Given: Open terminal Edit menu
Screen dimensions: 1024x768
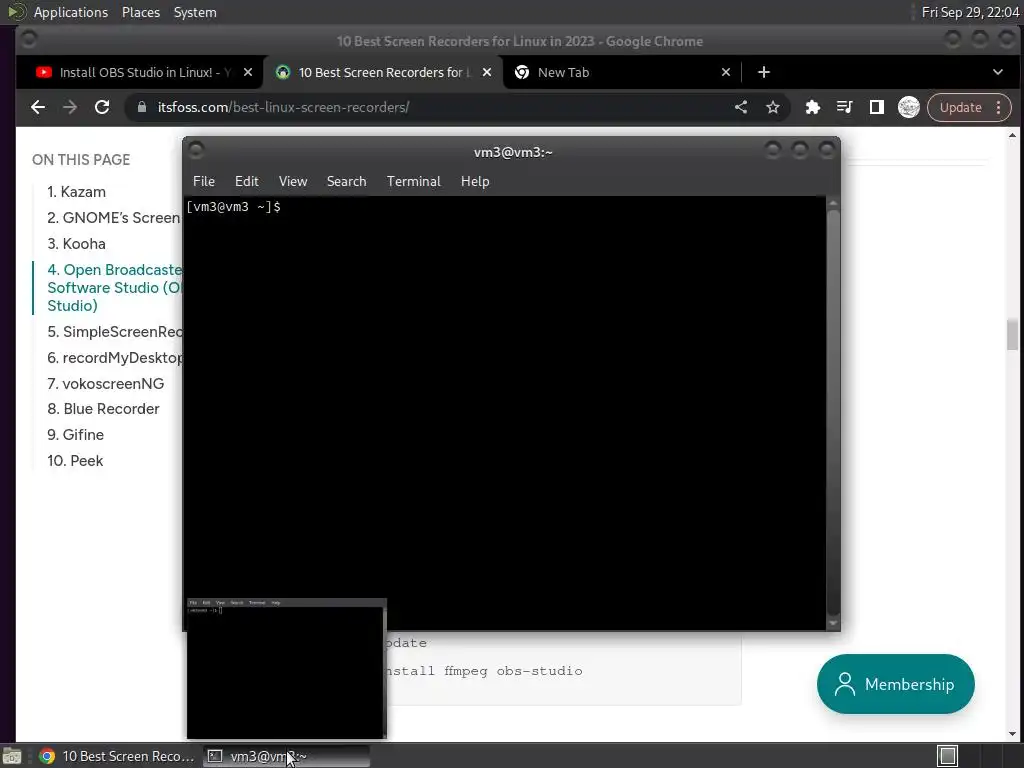Looking at the screenshot, I should [x=247, y=182].
